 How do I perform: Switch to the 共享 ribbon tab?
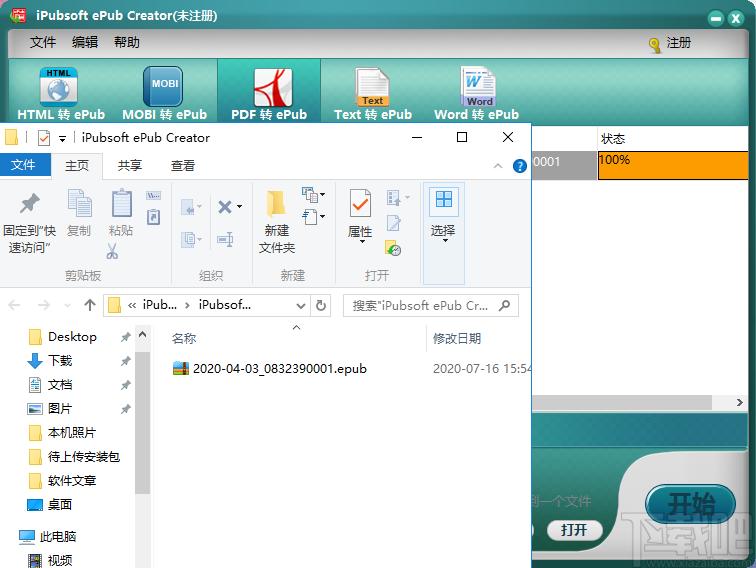point(130,165)
